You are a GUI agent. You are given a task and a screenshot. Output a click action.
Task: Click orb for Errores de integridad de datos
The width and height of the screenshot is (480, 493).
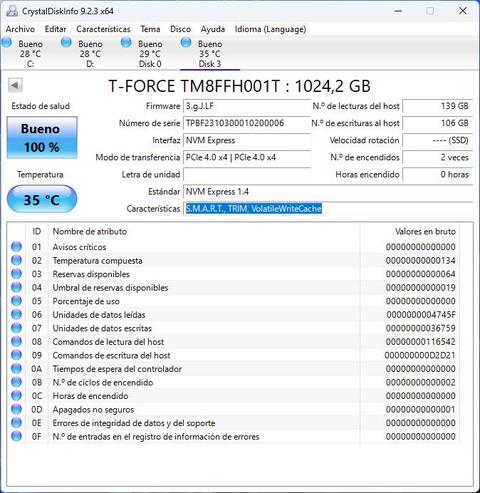pyautogui.click(x=16, y=423)
